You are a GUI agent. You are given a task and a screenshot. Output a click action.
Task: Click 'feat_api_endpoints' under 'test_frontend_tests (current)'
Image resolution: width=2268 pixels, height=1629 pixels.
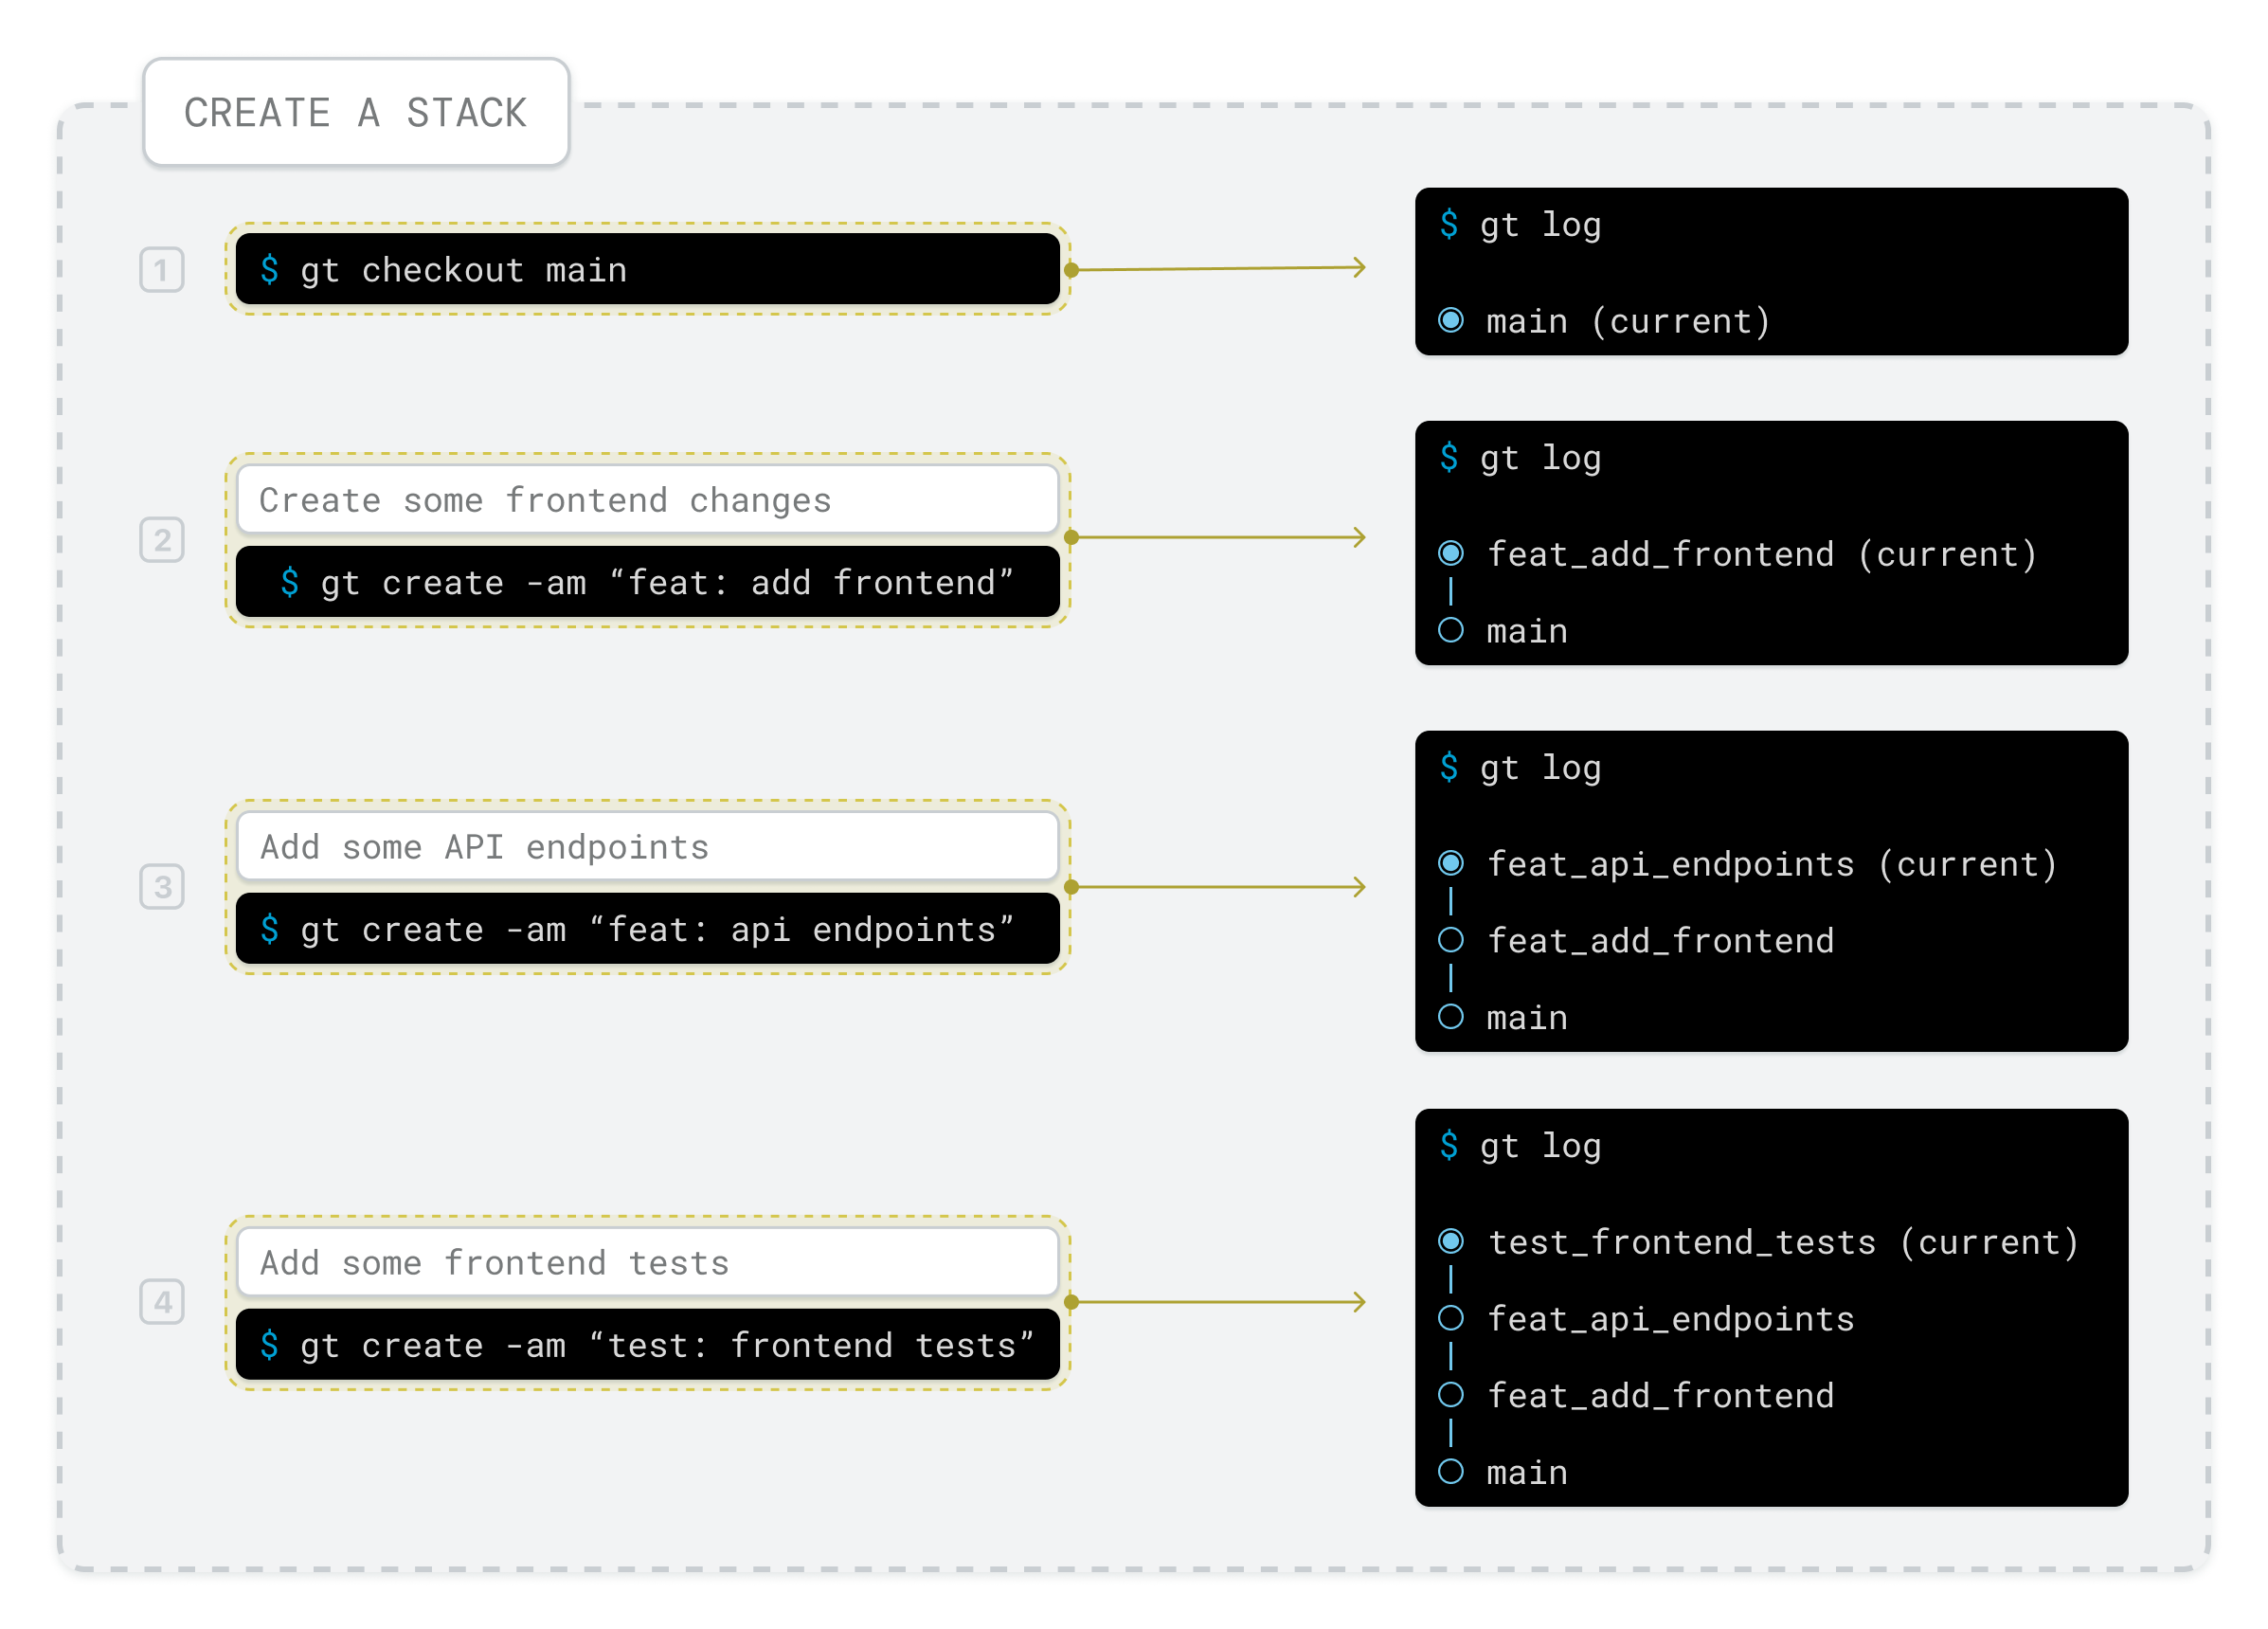(1671, 1319)
